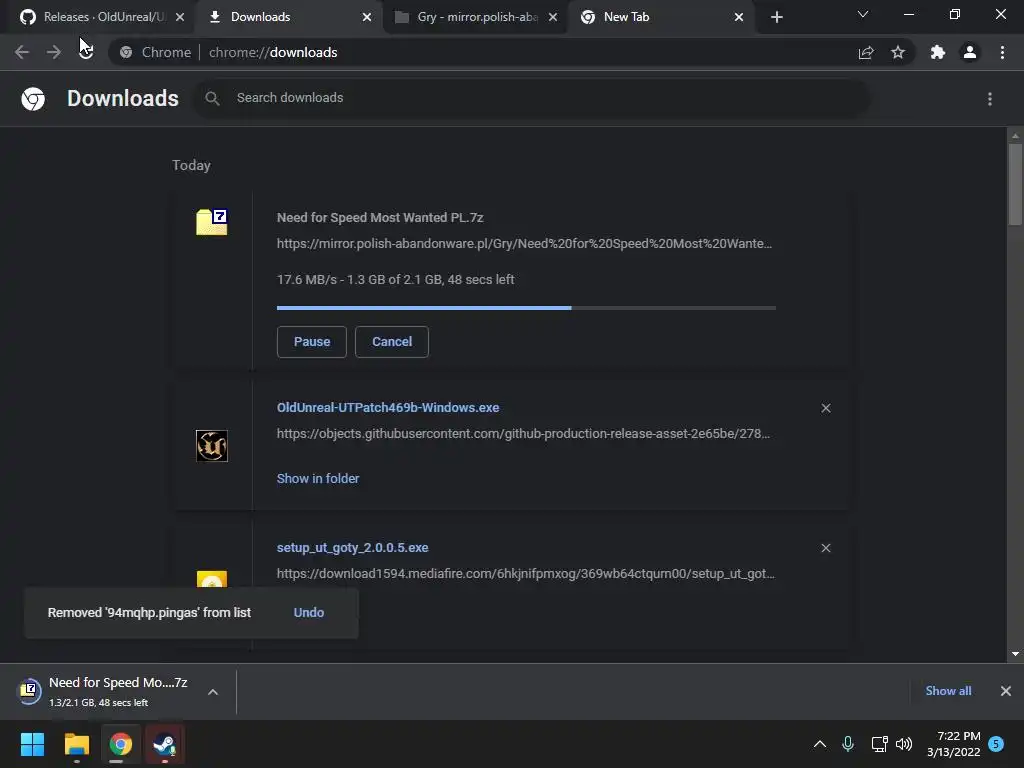Click 'Need for Speed Most Wanted PL.7z' title

(380, 217)
